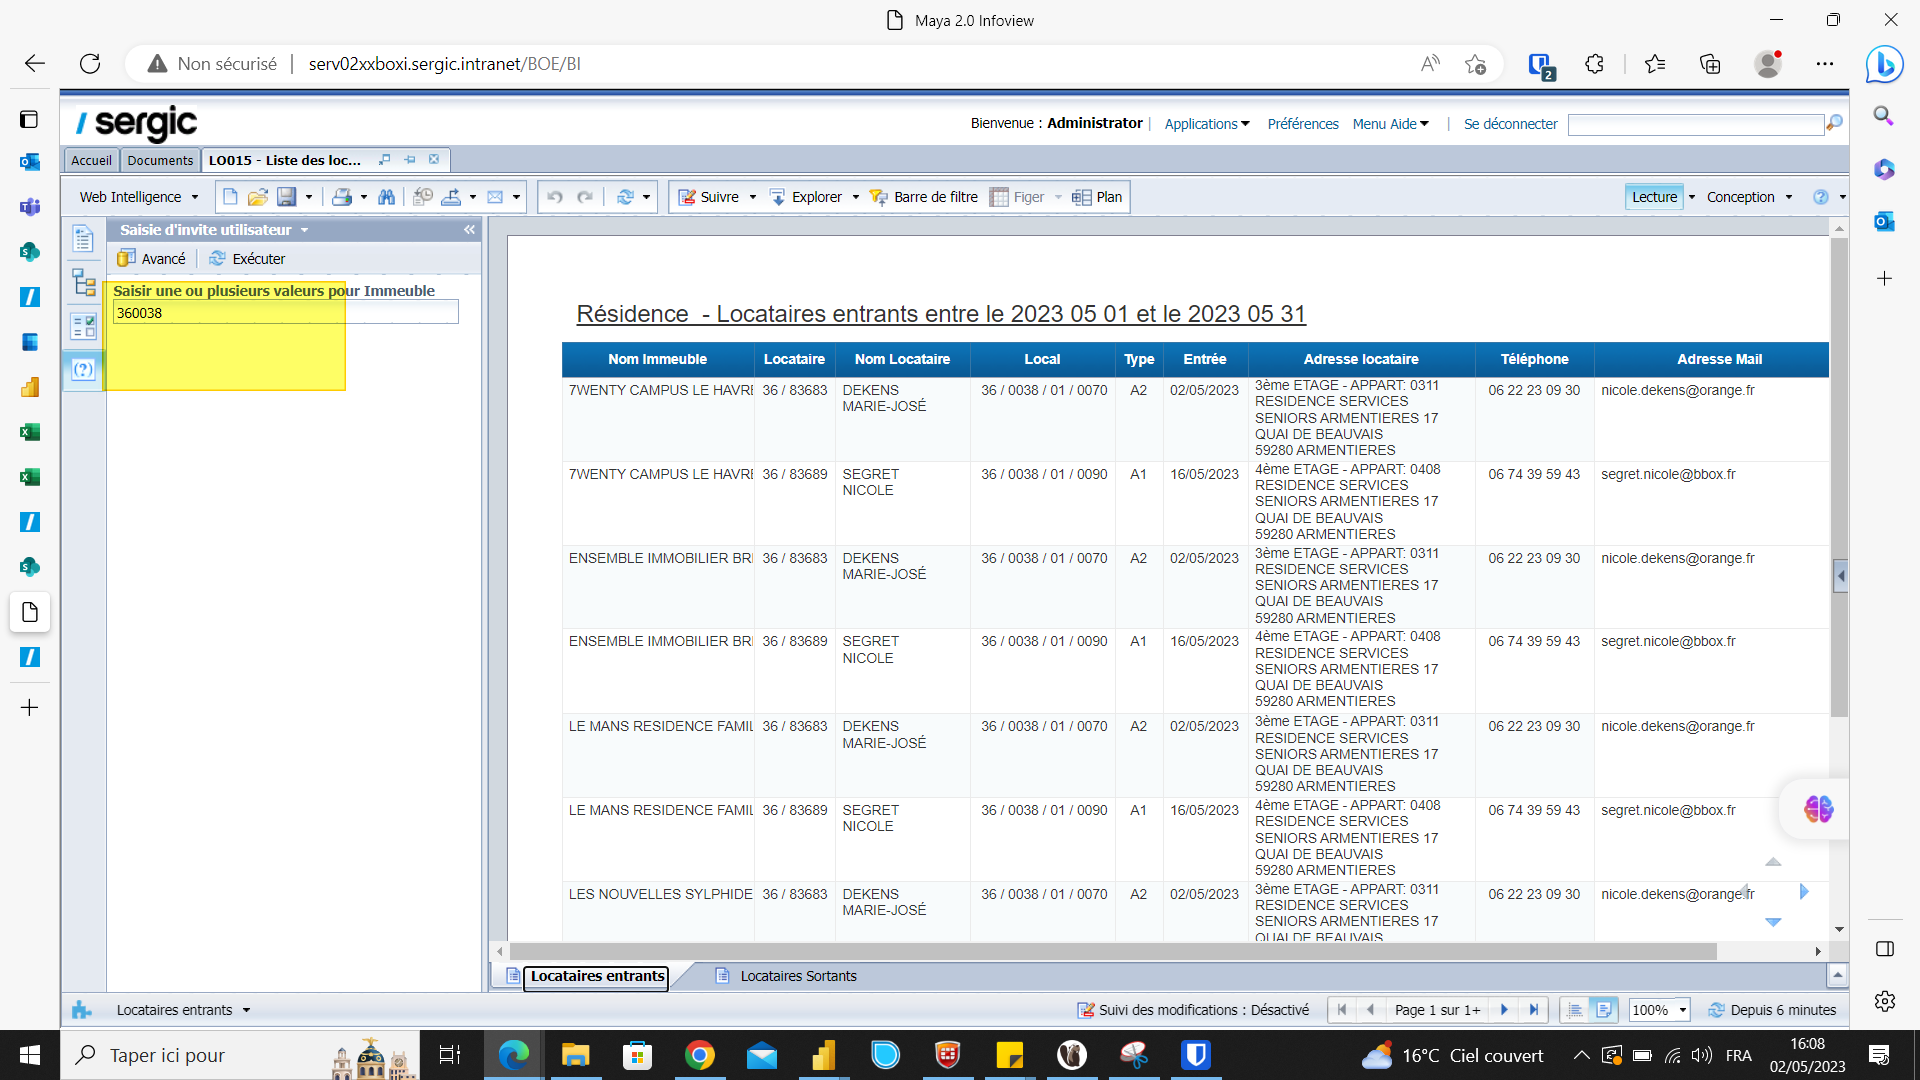
Task: Click the Undo arrow icon
Action: point(555,197)
